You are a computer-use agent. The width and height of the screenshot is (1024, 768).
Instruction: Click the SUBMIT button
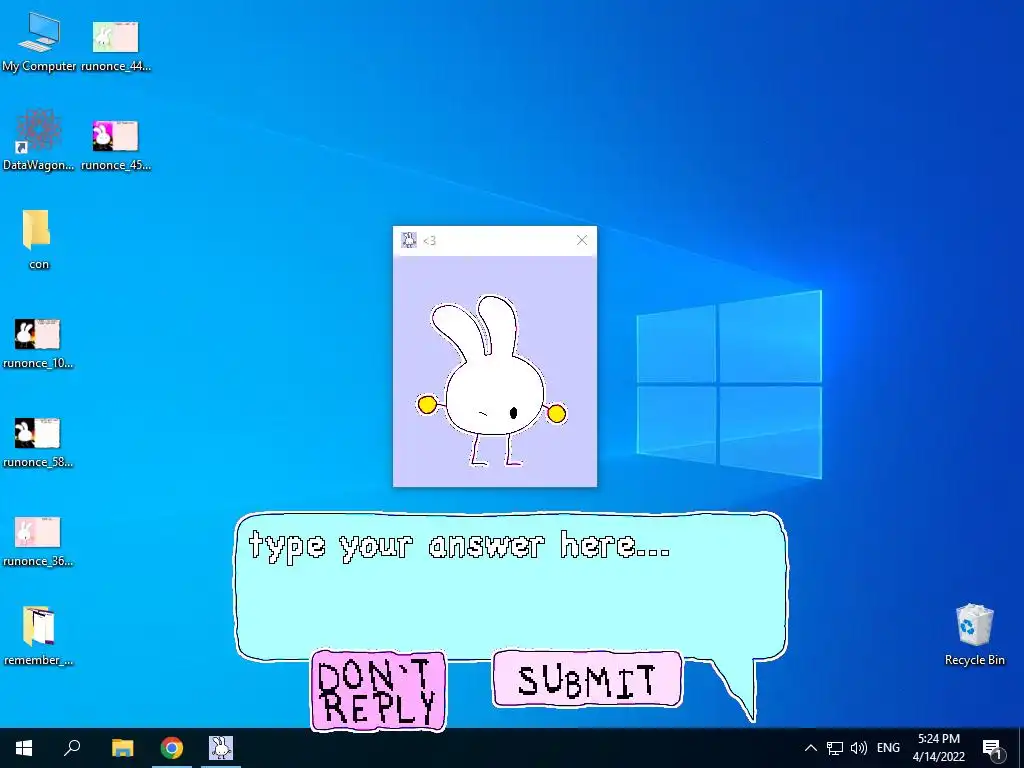tap(587, 679)
